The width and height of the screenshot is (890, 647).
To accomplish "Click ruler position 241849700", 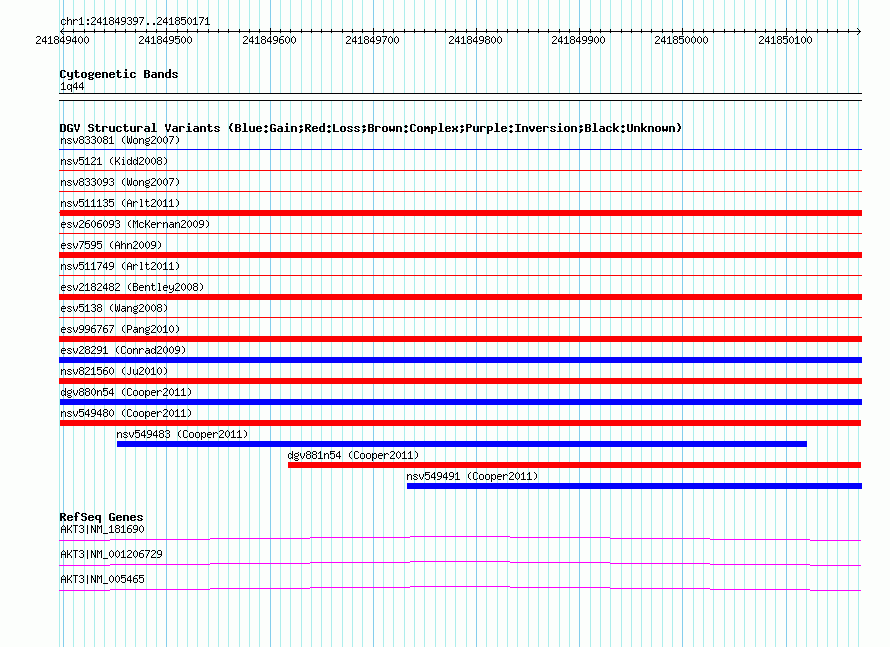I will 372,40.
